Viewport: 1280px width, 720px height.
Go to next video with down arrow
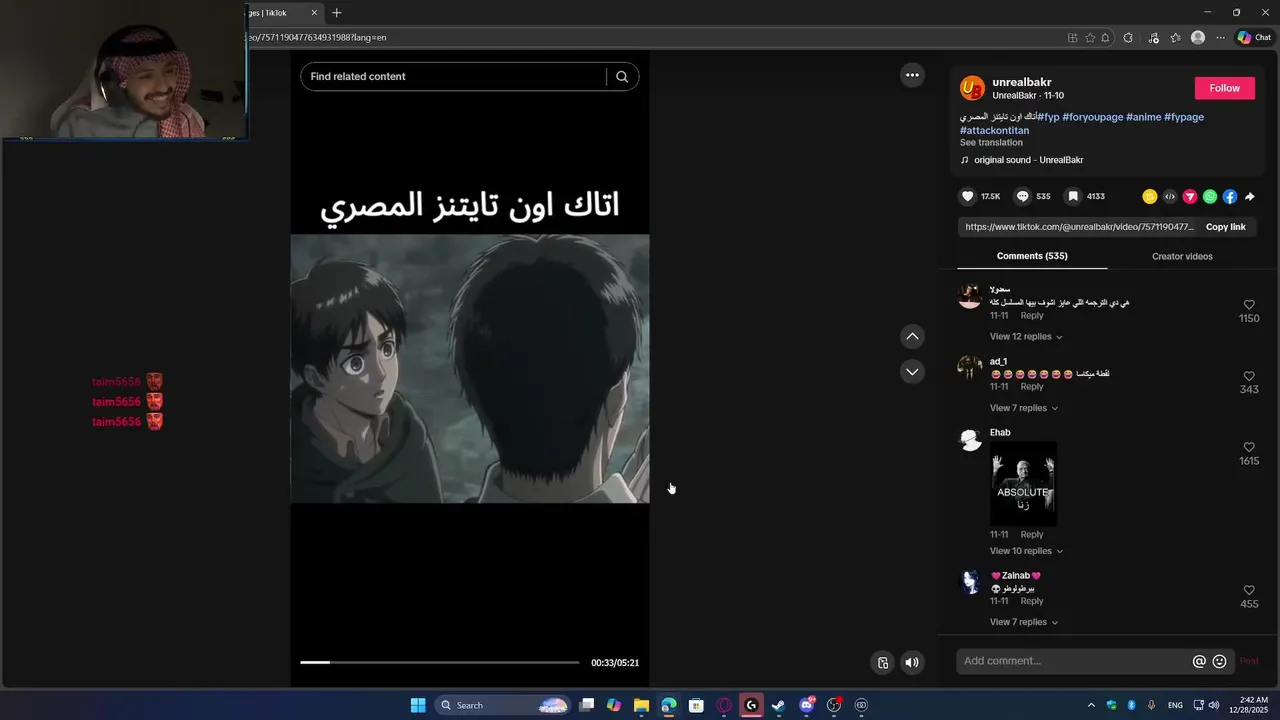pos(912,372)
